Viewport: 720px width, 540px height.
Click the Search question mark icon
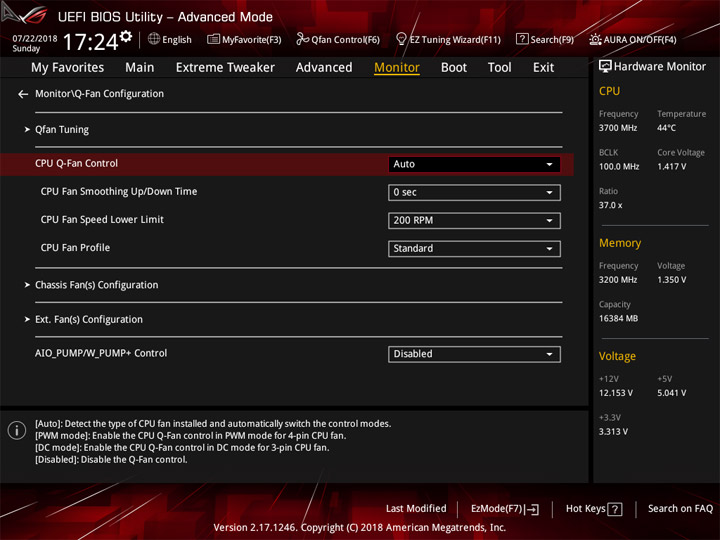point(522,39)
